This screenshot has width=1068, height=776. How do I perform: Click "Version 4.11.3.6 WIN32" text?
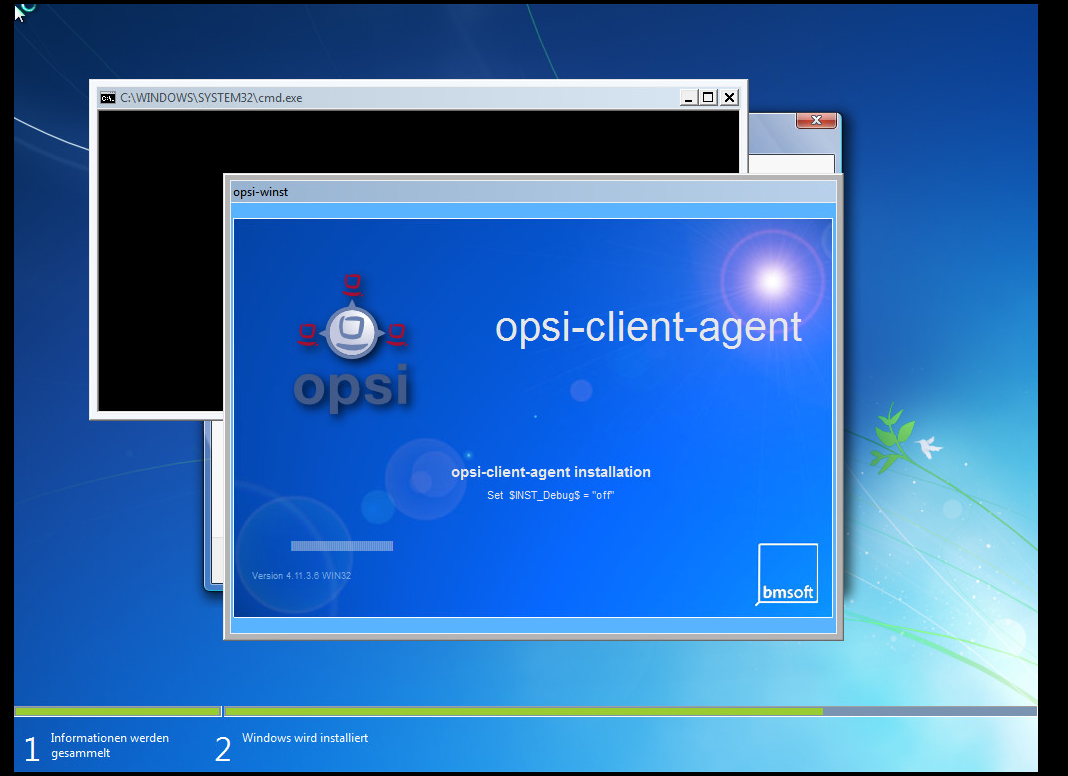[x=302, y=576]
